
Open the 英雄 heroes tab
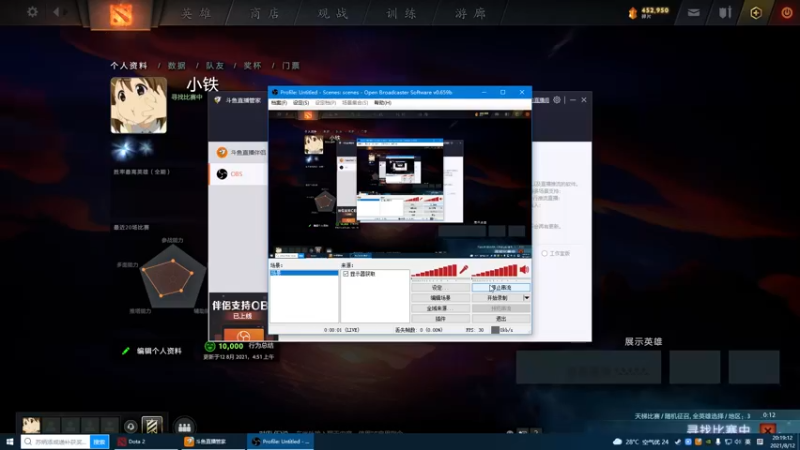(196, 13)
